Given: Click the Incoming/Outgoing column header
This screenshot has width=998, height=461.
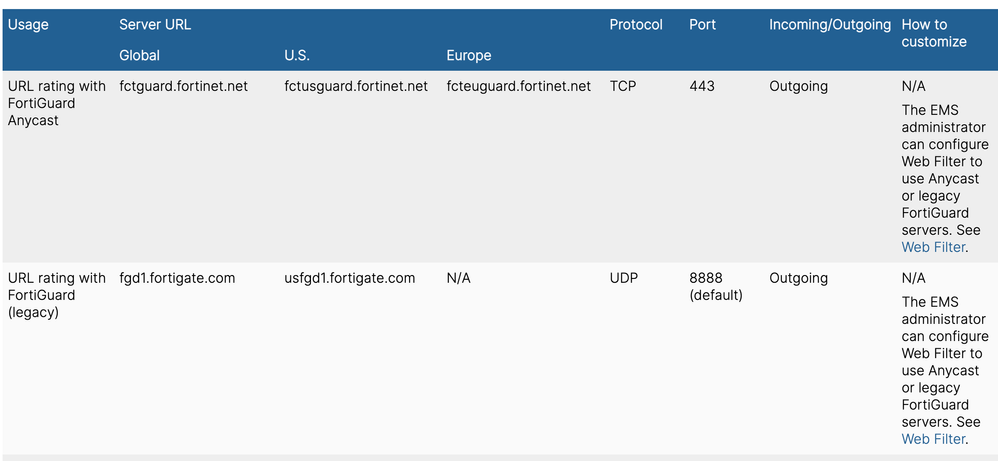Looking at the screenshot, I should pyautogui.click(x=829, y=25).
